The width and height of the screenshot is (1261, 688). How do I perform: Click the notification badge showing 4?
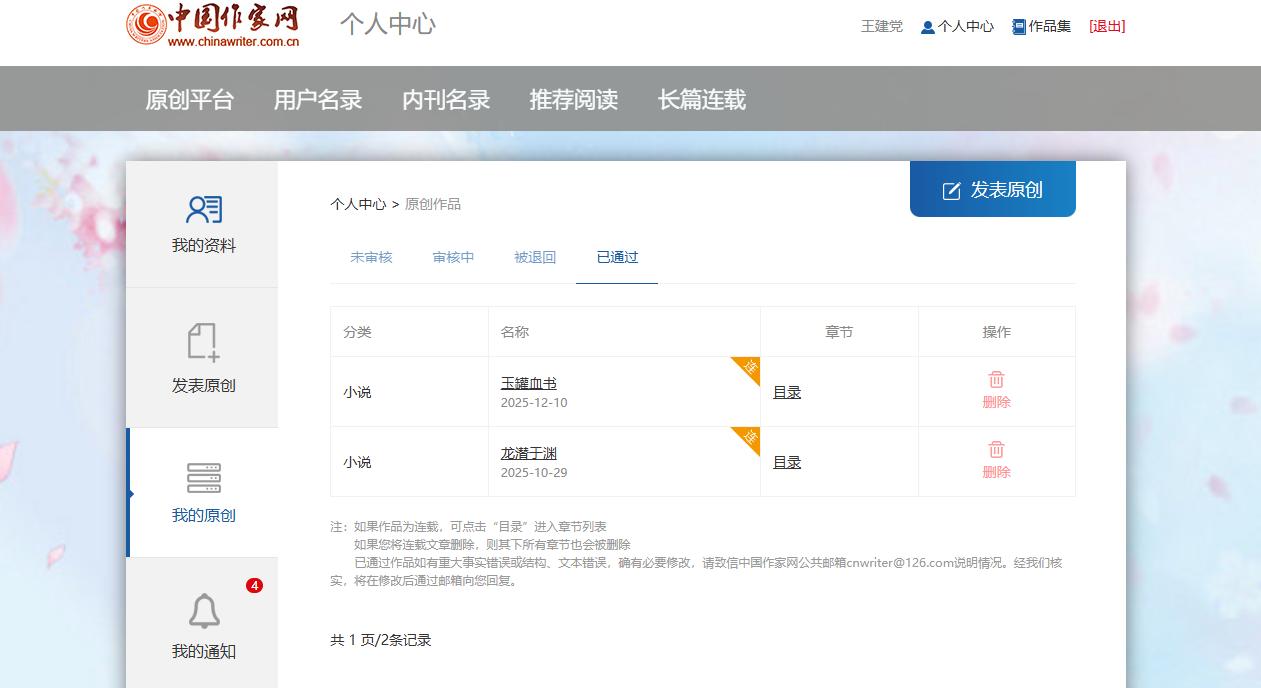[254, 585]
